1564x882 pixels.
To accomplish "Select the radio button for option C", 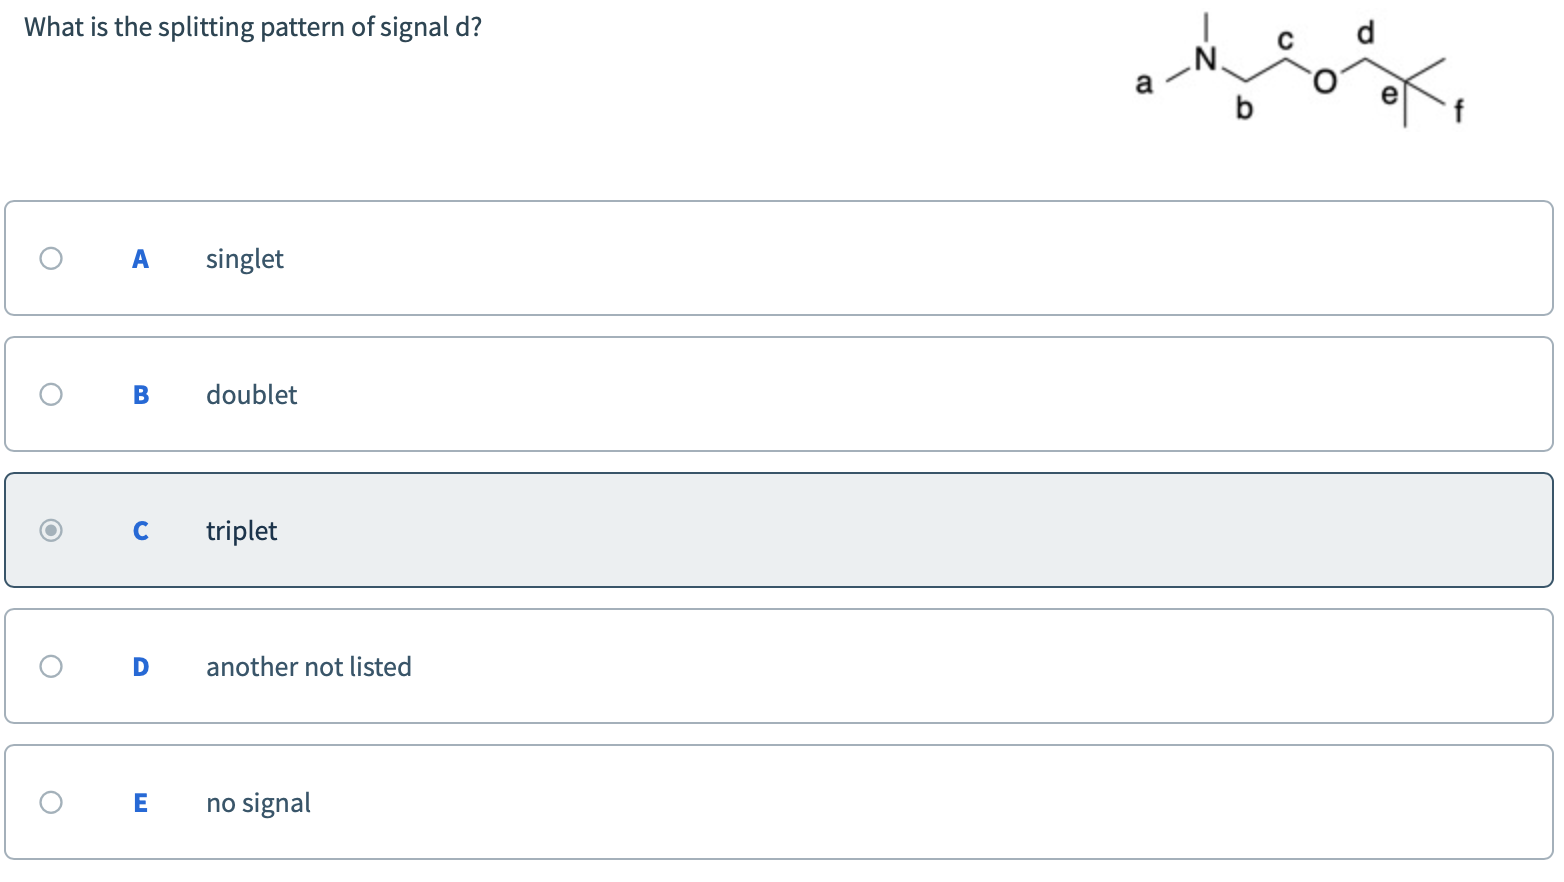I will tap(51, 530).
